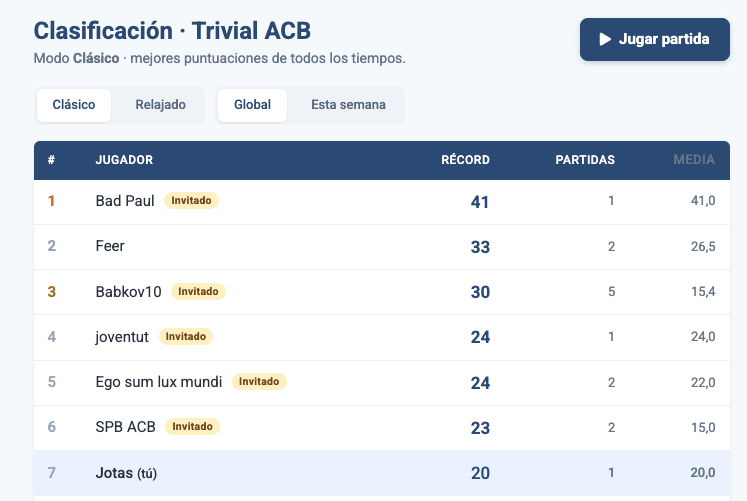Image resolution: width=747 pixels, height=501 pixels.
Task: Select player Feer in the ranking
Action: pyautogui.click(x=110, y=246)
